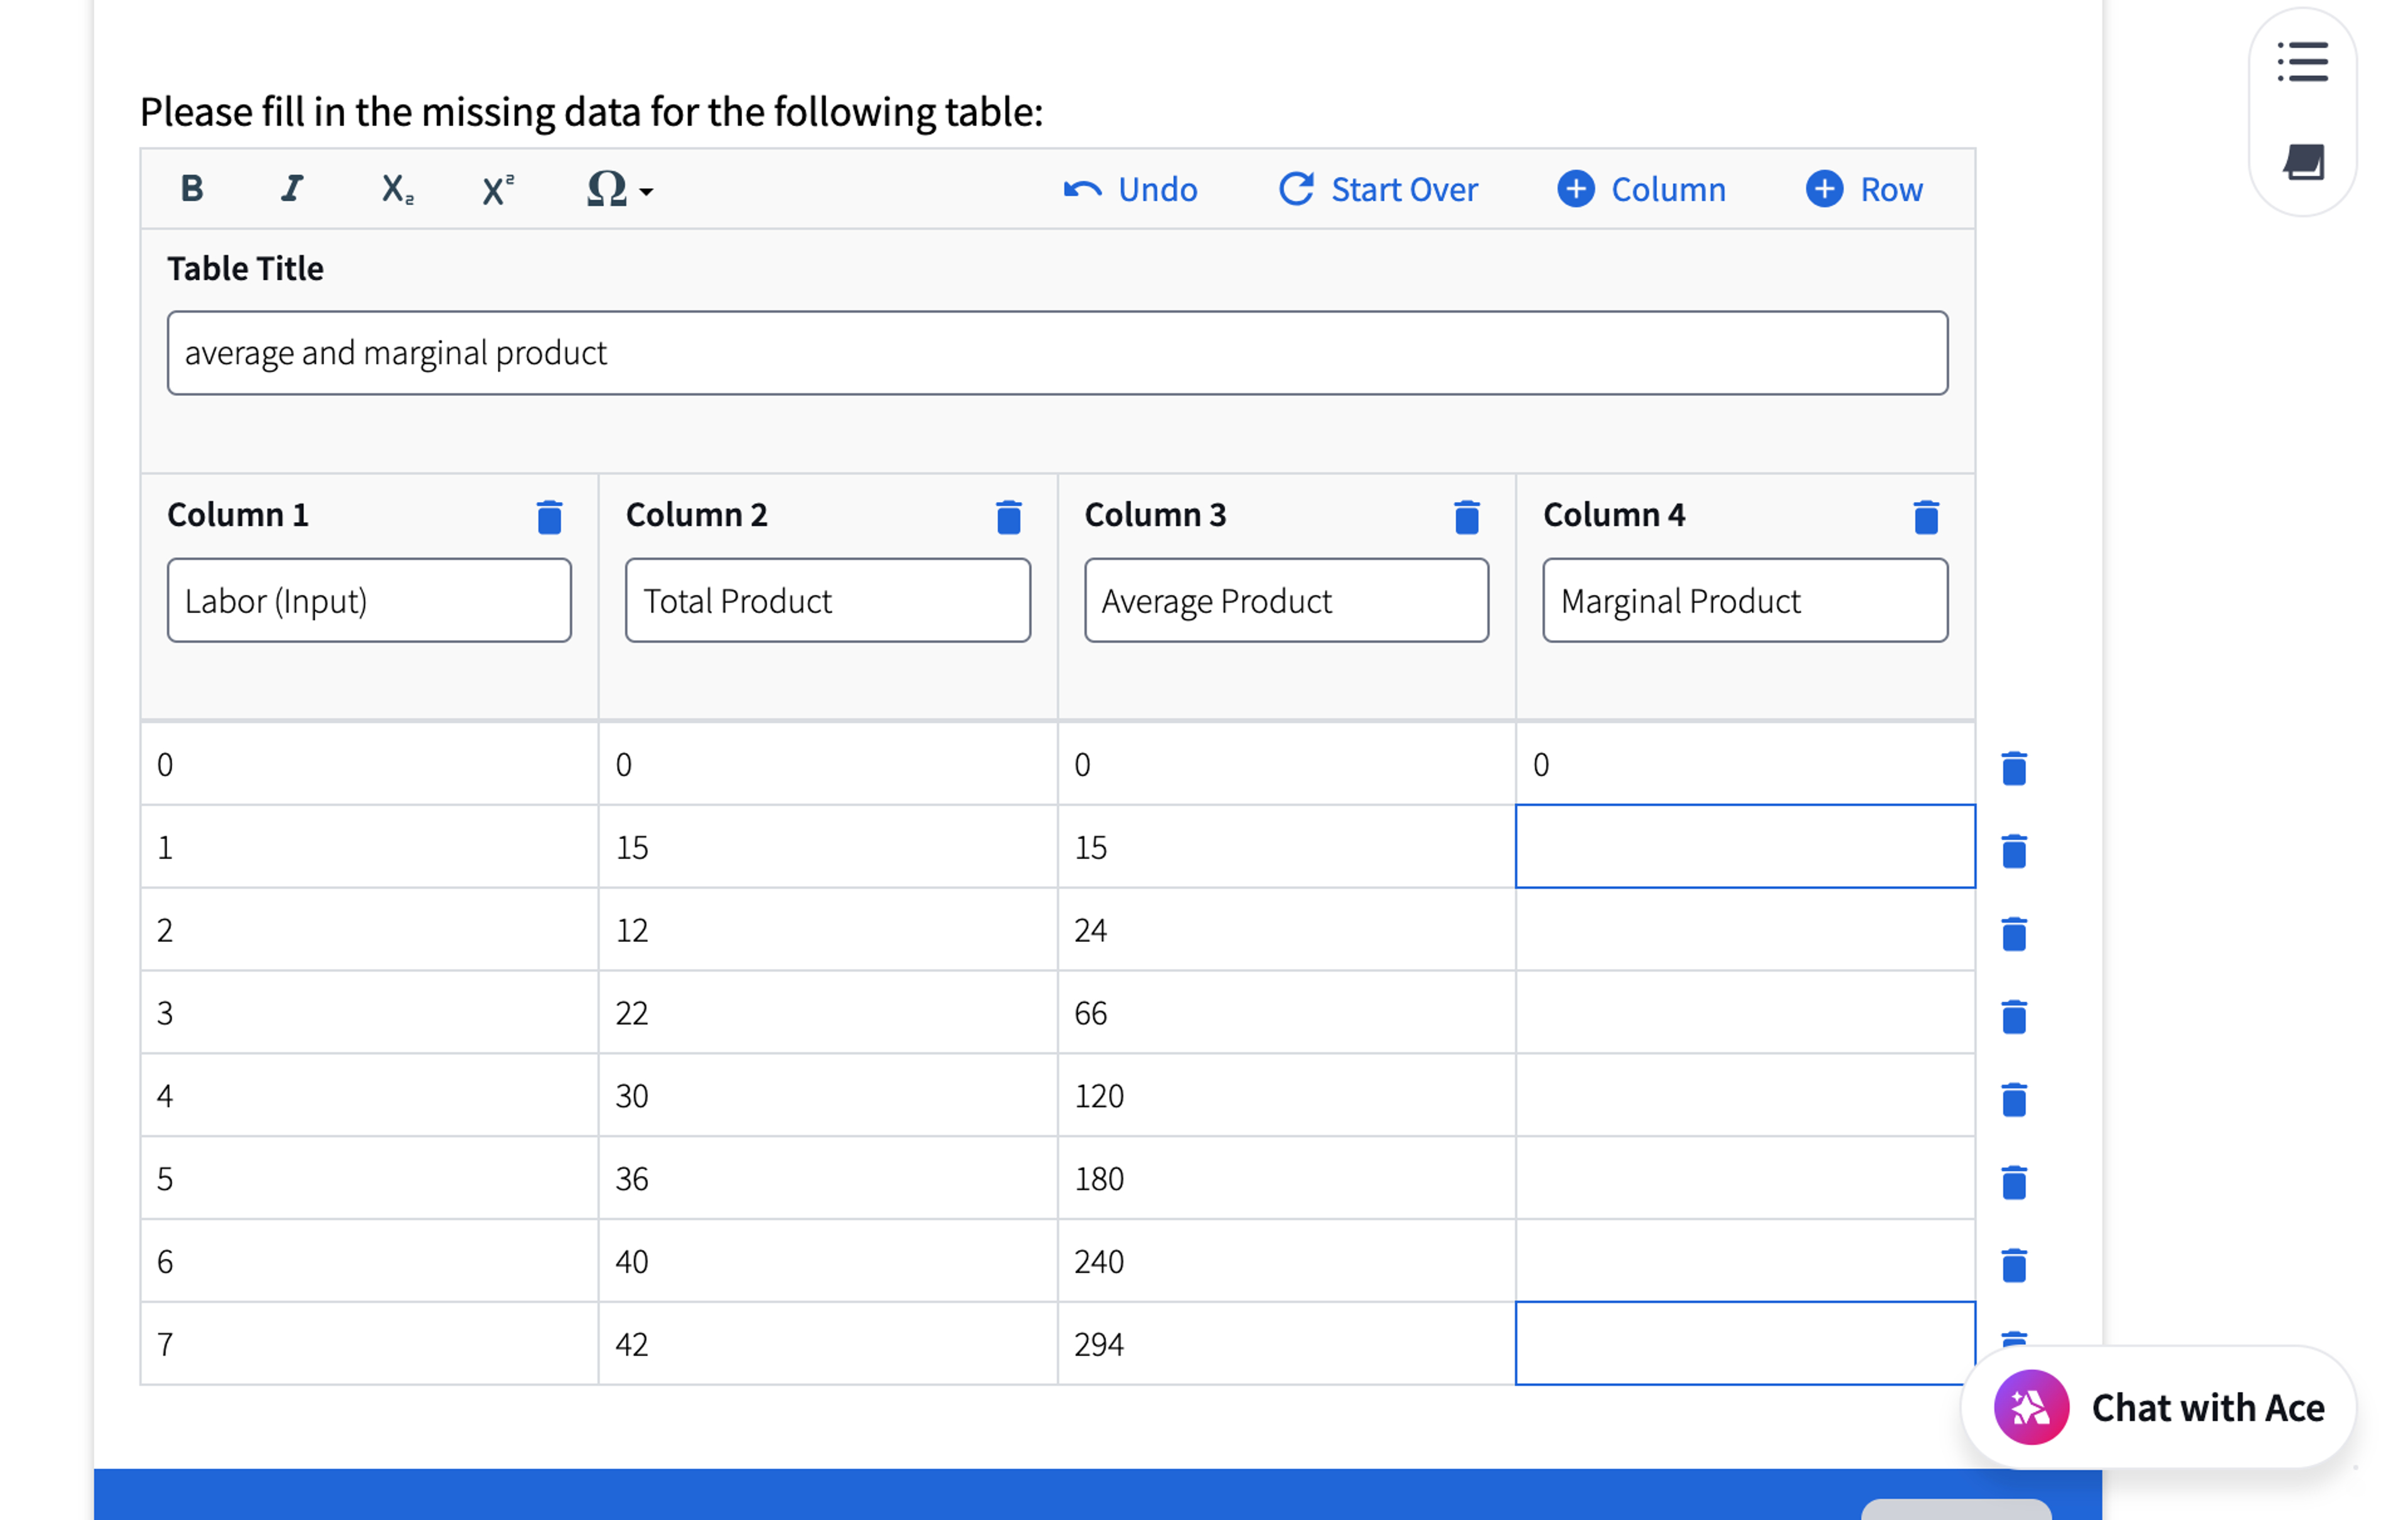Image resolution: width=2408 pixels, height=1520 pixels.
Task: Delete Column 3 with trash icon
Action: point(1466,517)
